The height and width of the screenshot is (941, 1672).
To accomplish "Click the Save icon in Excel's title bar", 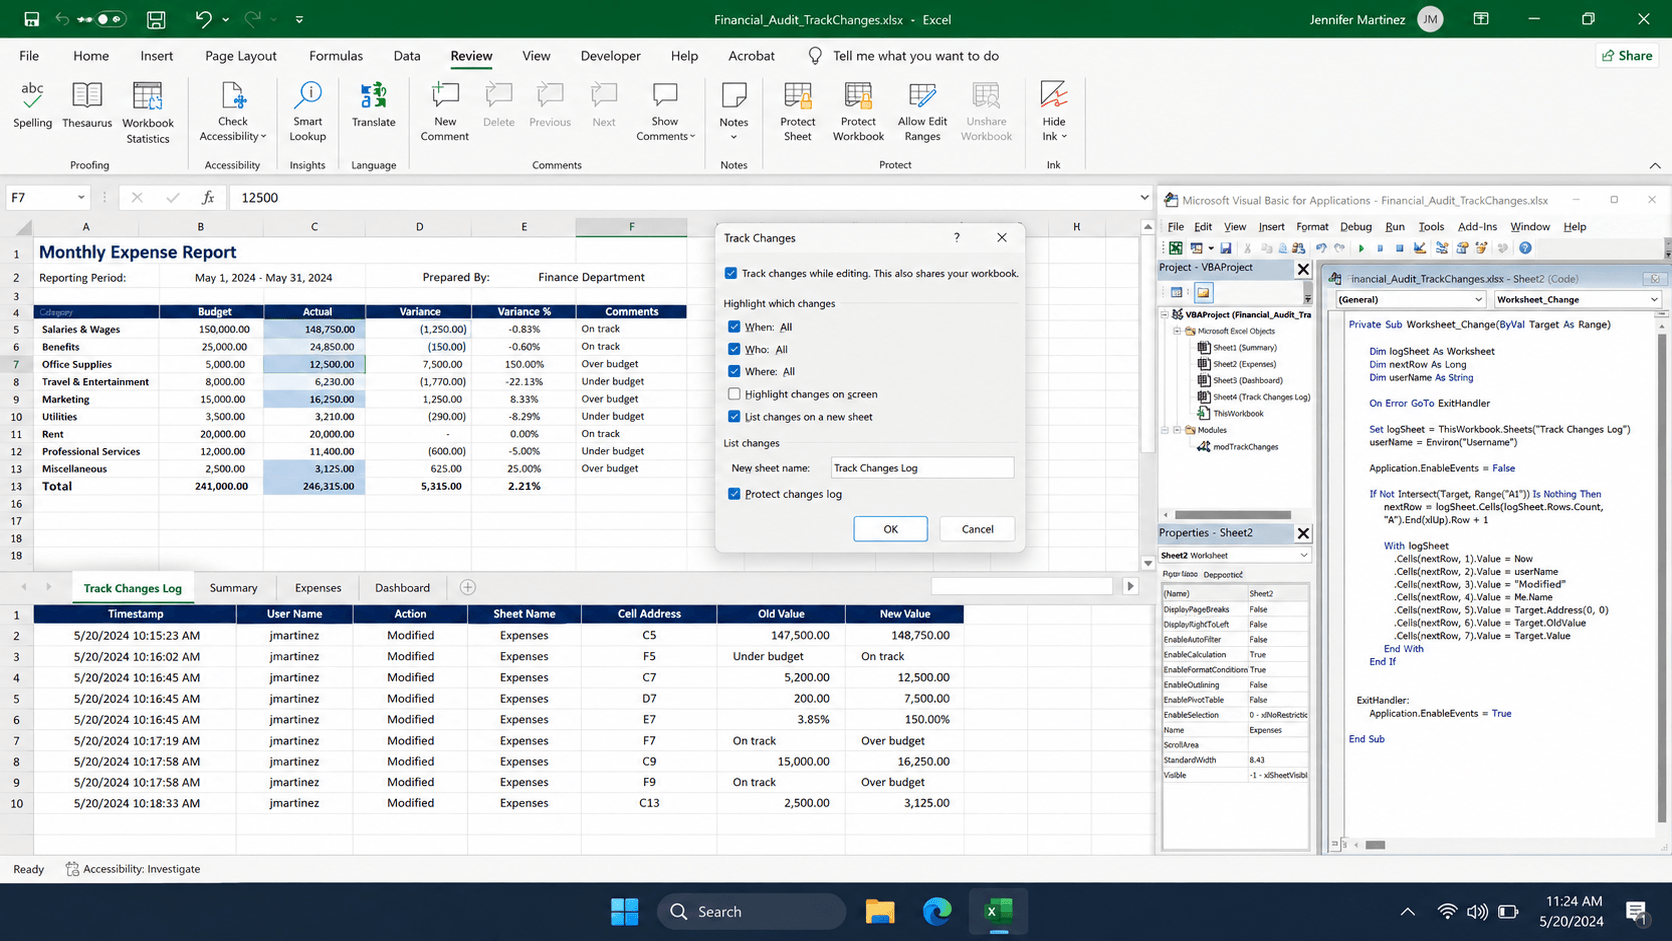I will coord(156,19).
